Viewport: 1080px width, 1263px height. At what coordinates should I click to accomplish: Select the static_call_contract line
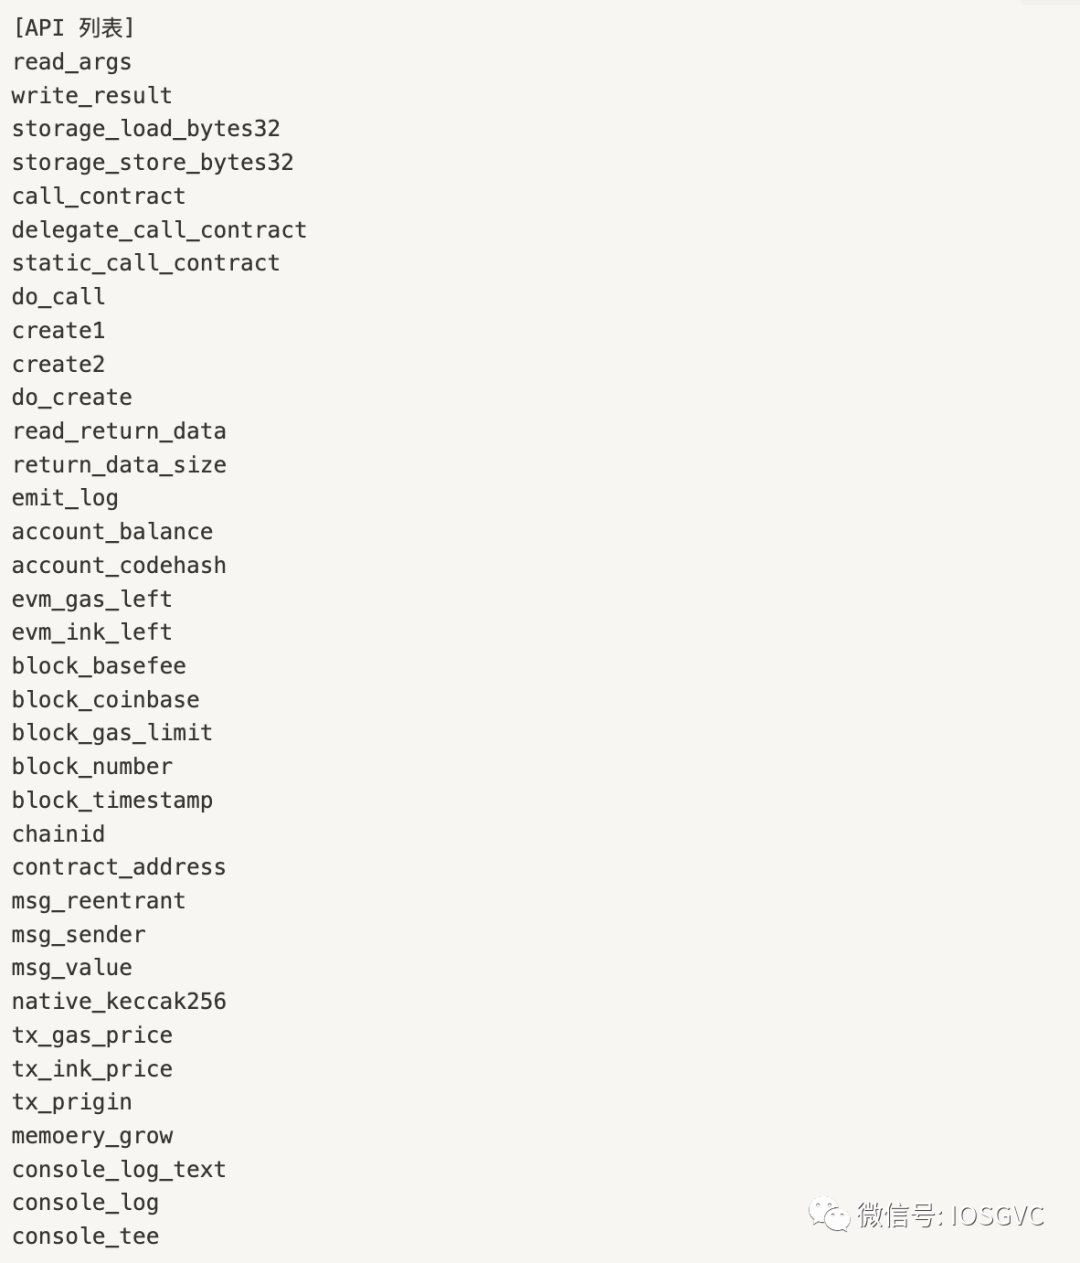click(x=146, y=263)
